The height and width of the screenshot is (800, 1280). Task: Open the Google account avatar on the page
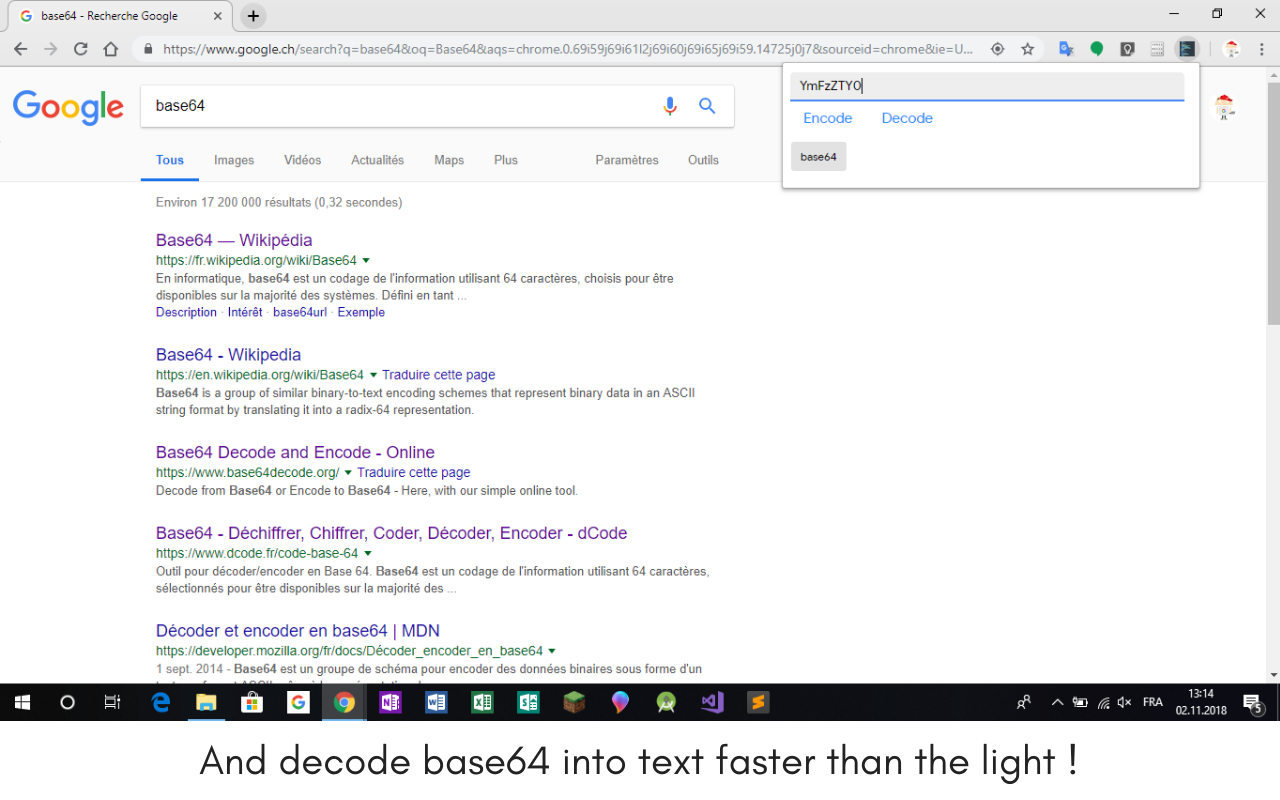click(1224, 107)
